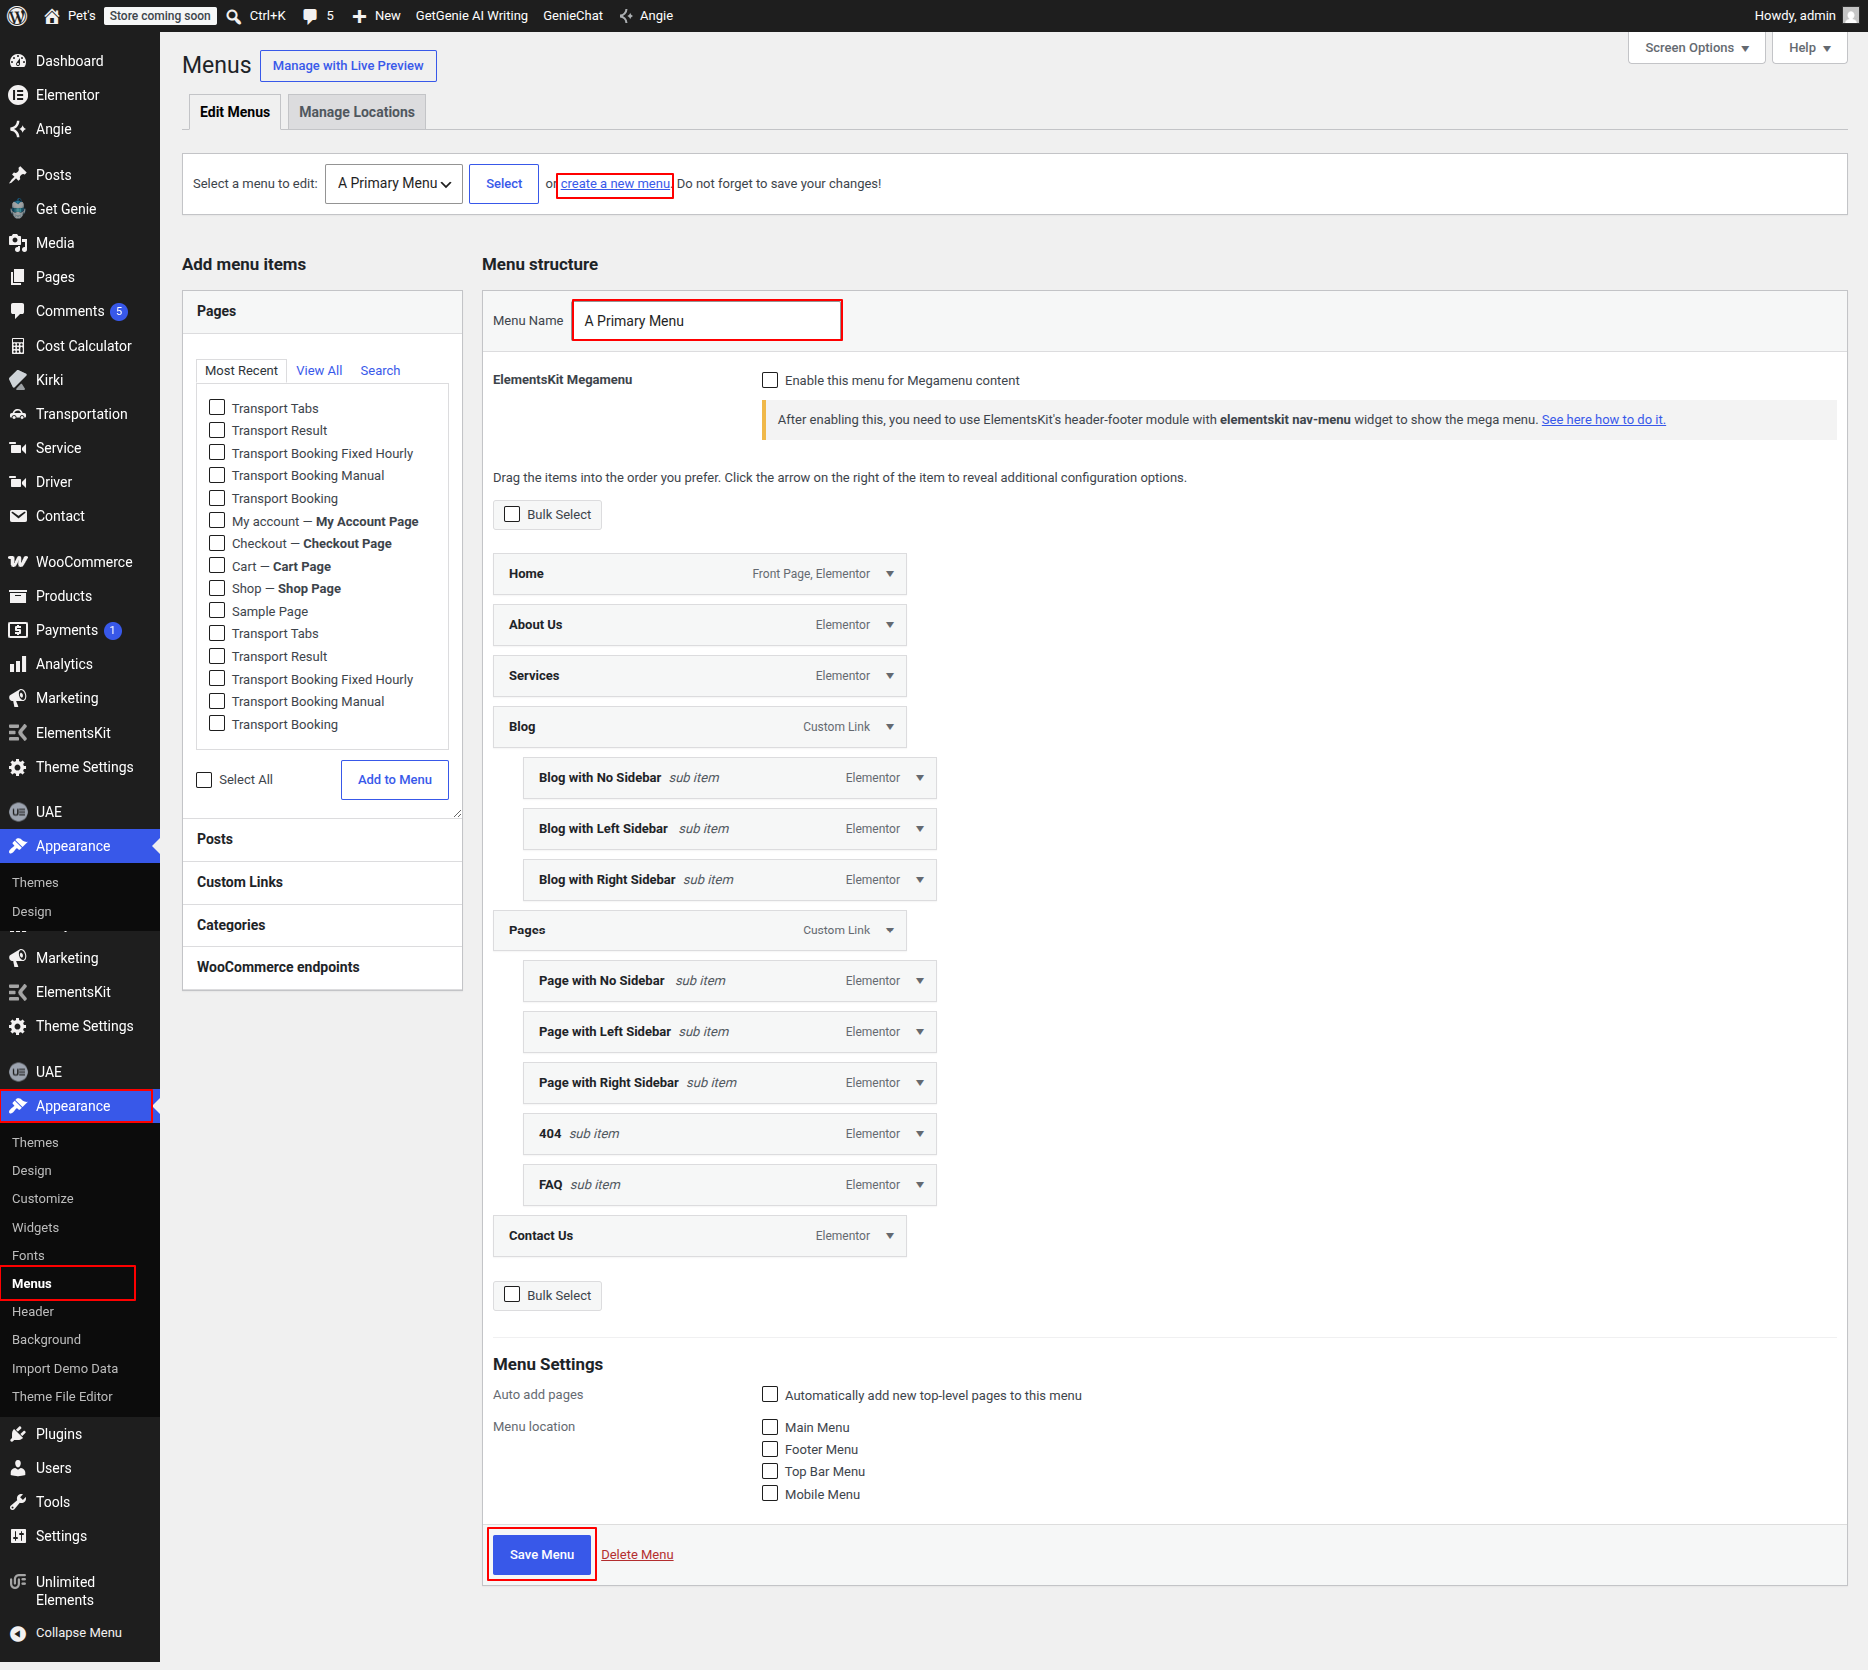The height and width of the screenshot is (1670, 1868).
Task: Enable this menu for Megamenu content
Action: [x=770, y=380]
